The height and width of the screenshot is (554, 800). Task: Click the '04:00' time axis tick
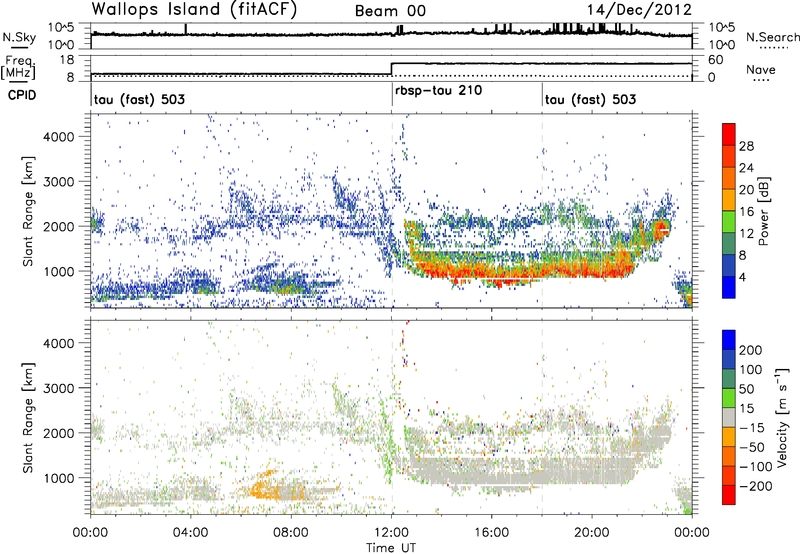[191, 533]
